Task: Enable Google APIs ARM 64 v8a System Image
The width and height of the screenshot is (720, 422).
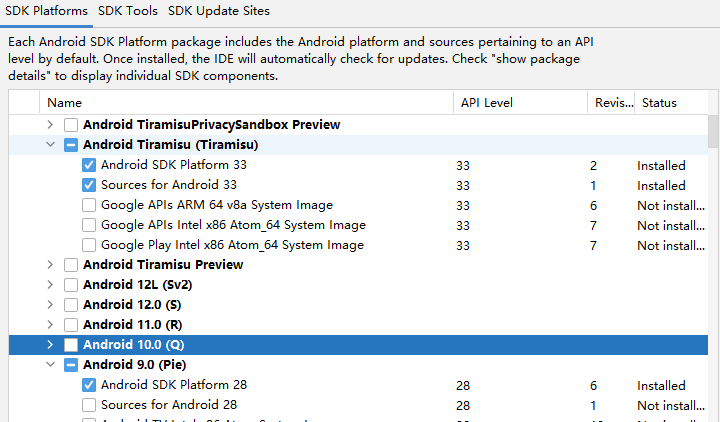Action: tap(89, 205)
